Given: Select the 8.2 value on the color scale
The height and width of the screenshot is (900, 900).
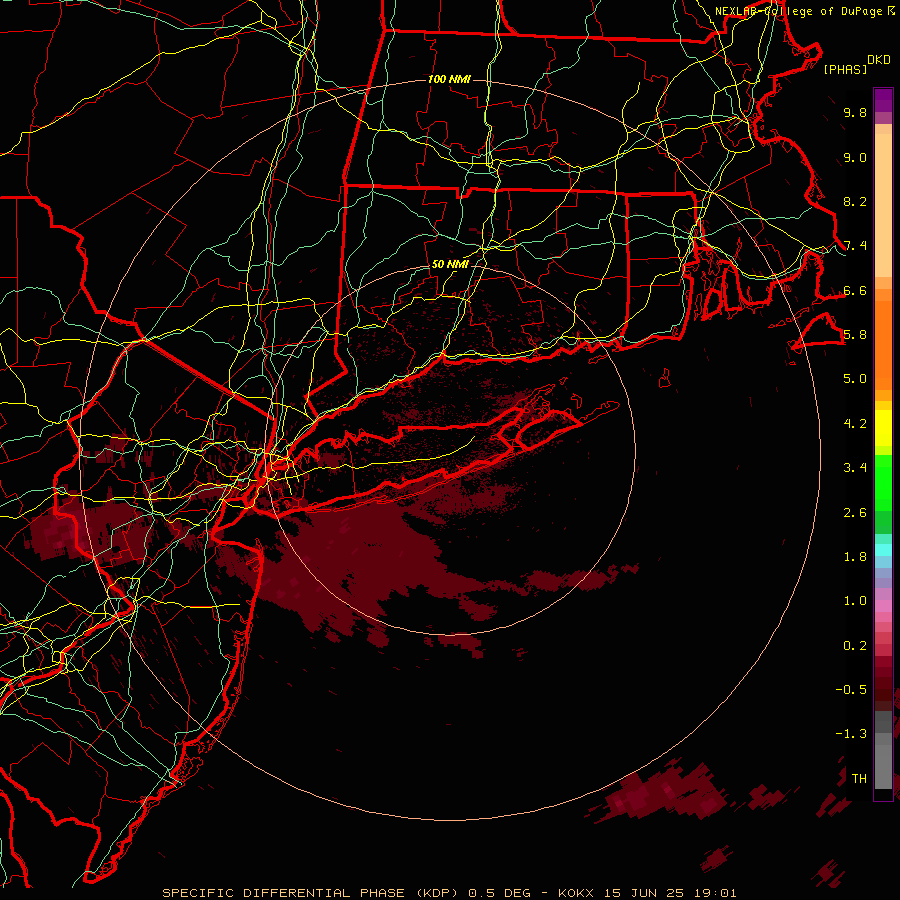Looking at the screenshot, I should [855, 201].
